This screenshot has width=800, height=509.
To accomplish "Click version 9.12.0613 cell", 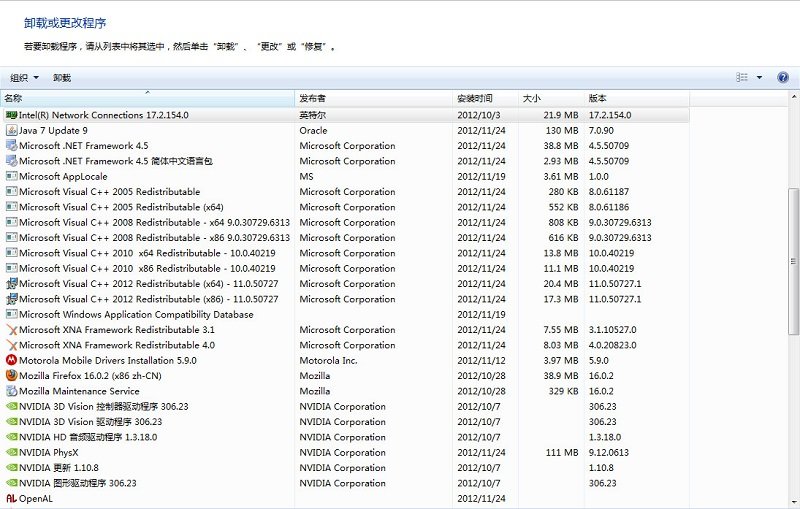I will tap(609, 452).
